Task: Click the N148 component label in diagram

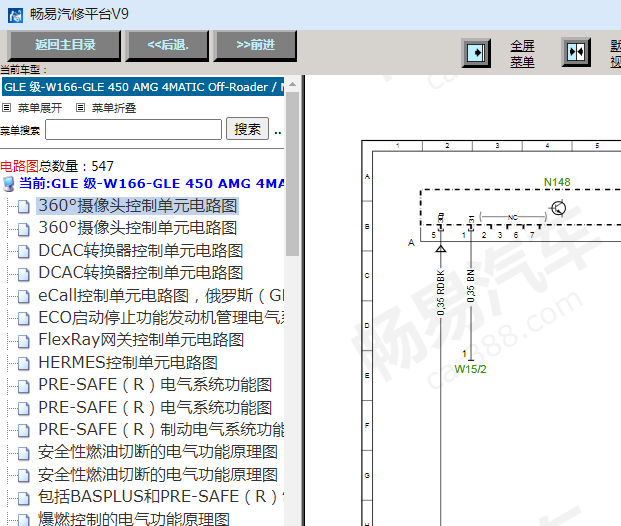Action: (557, 182)
